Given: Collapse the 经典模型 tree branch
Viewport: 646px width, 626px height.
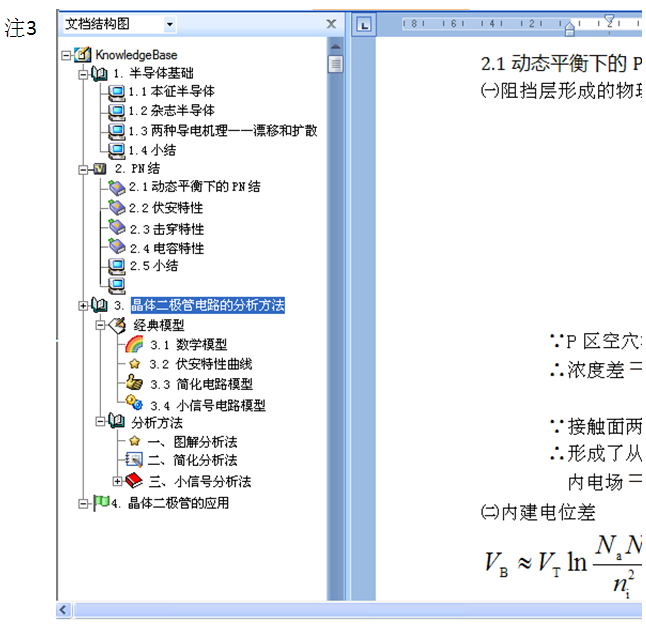Looking at the screenshot, I should click(x=100, y=325).
